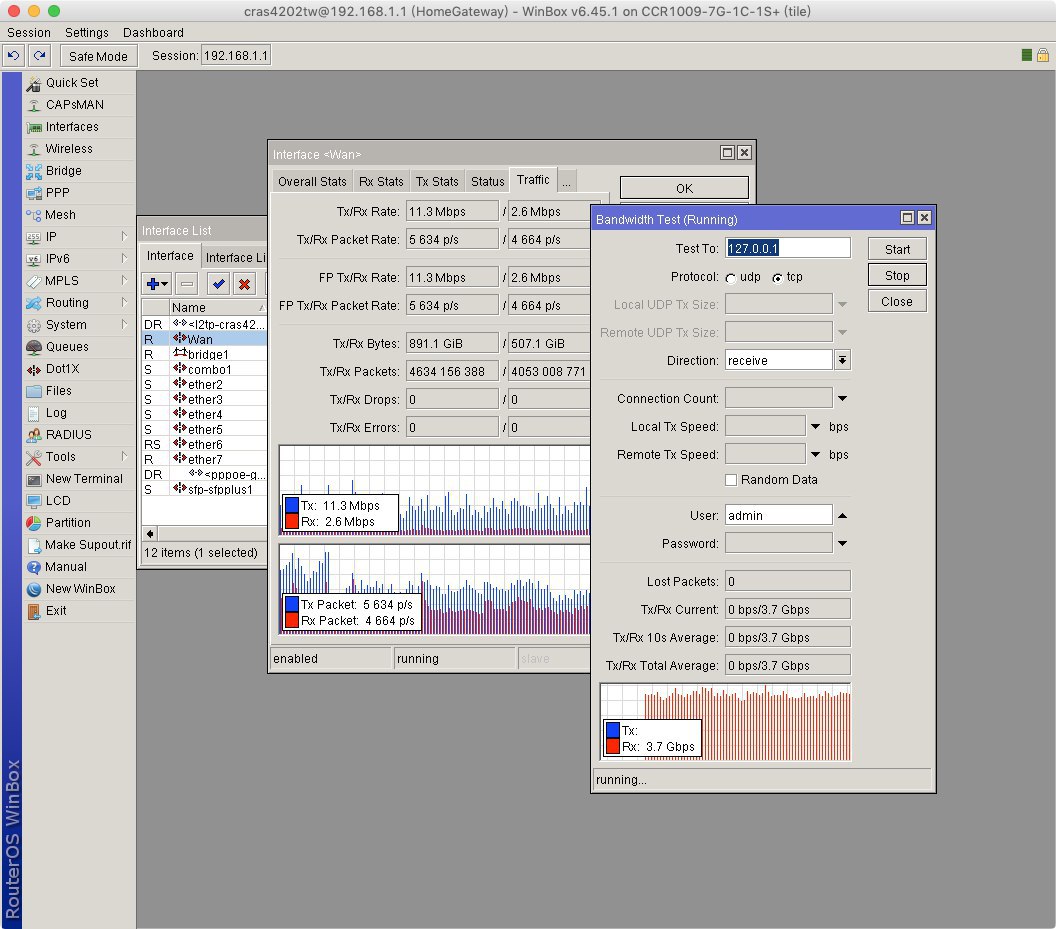Open the Session menu
Screen dimensions: 1056x929
click(29, 32)
